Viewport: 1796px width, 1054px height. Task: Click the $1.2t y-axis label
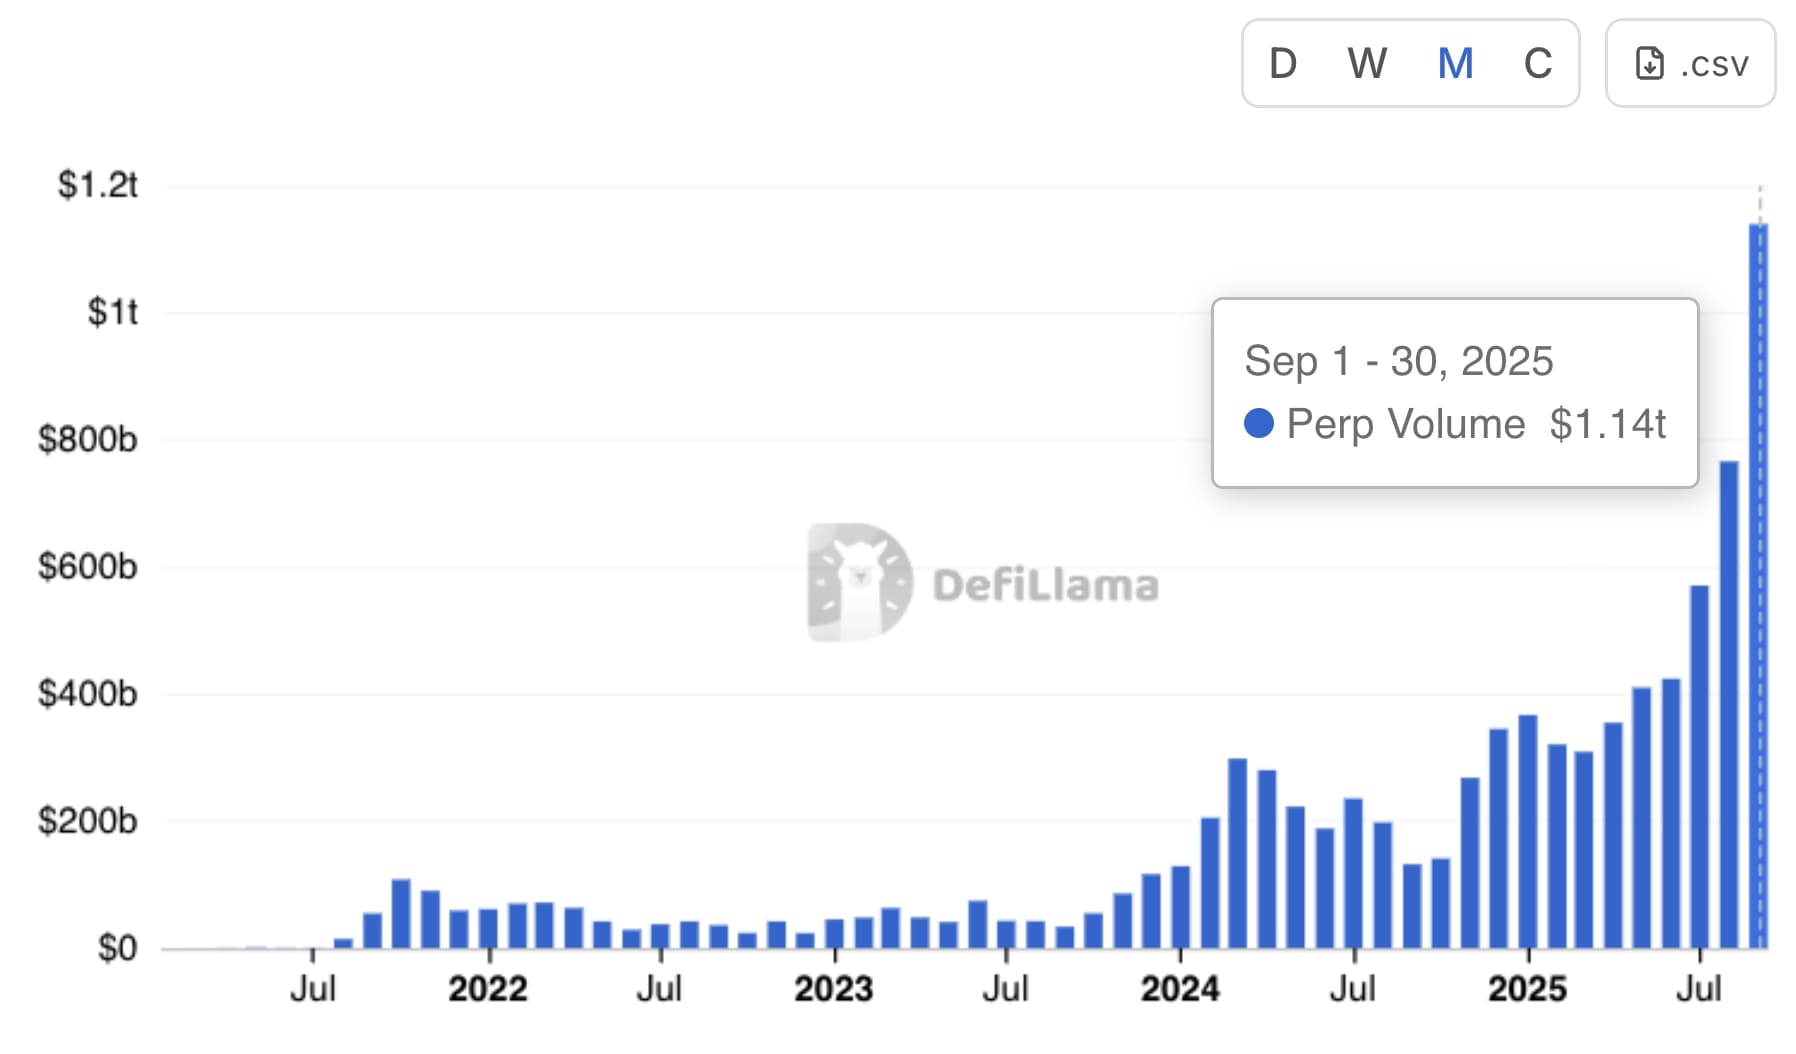click(98, 185)
